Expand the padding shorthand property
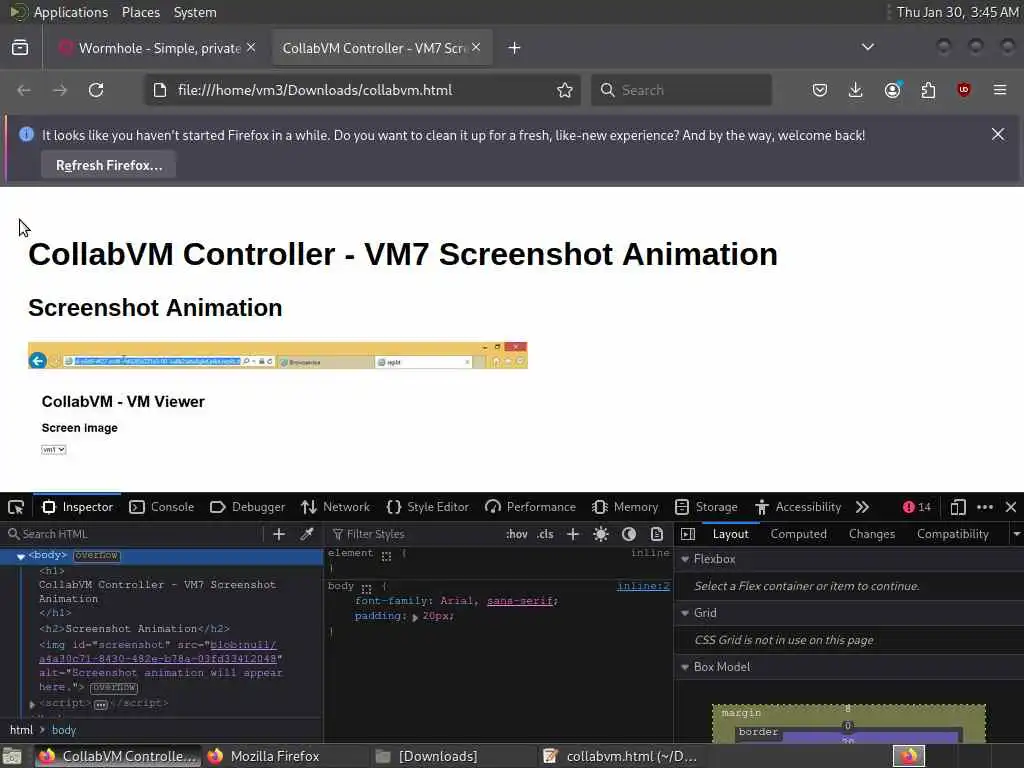This screenshot has width=1024, height=768. tap(415, 616)
